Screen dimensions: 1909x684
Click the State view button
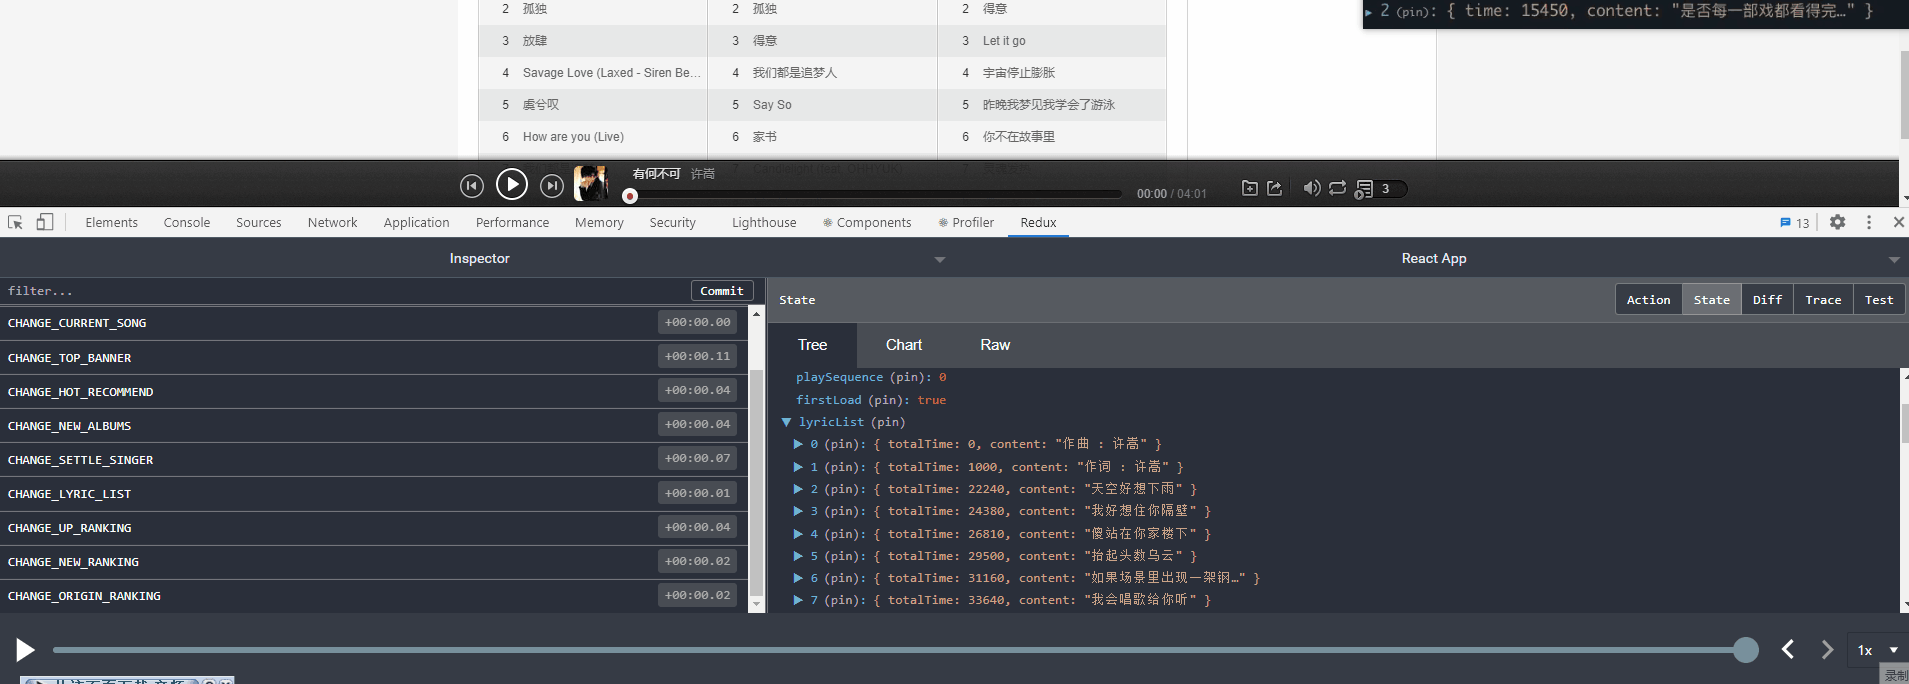coord(1711,300)
